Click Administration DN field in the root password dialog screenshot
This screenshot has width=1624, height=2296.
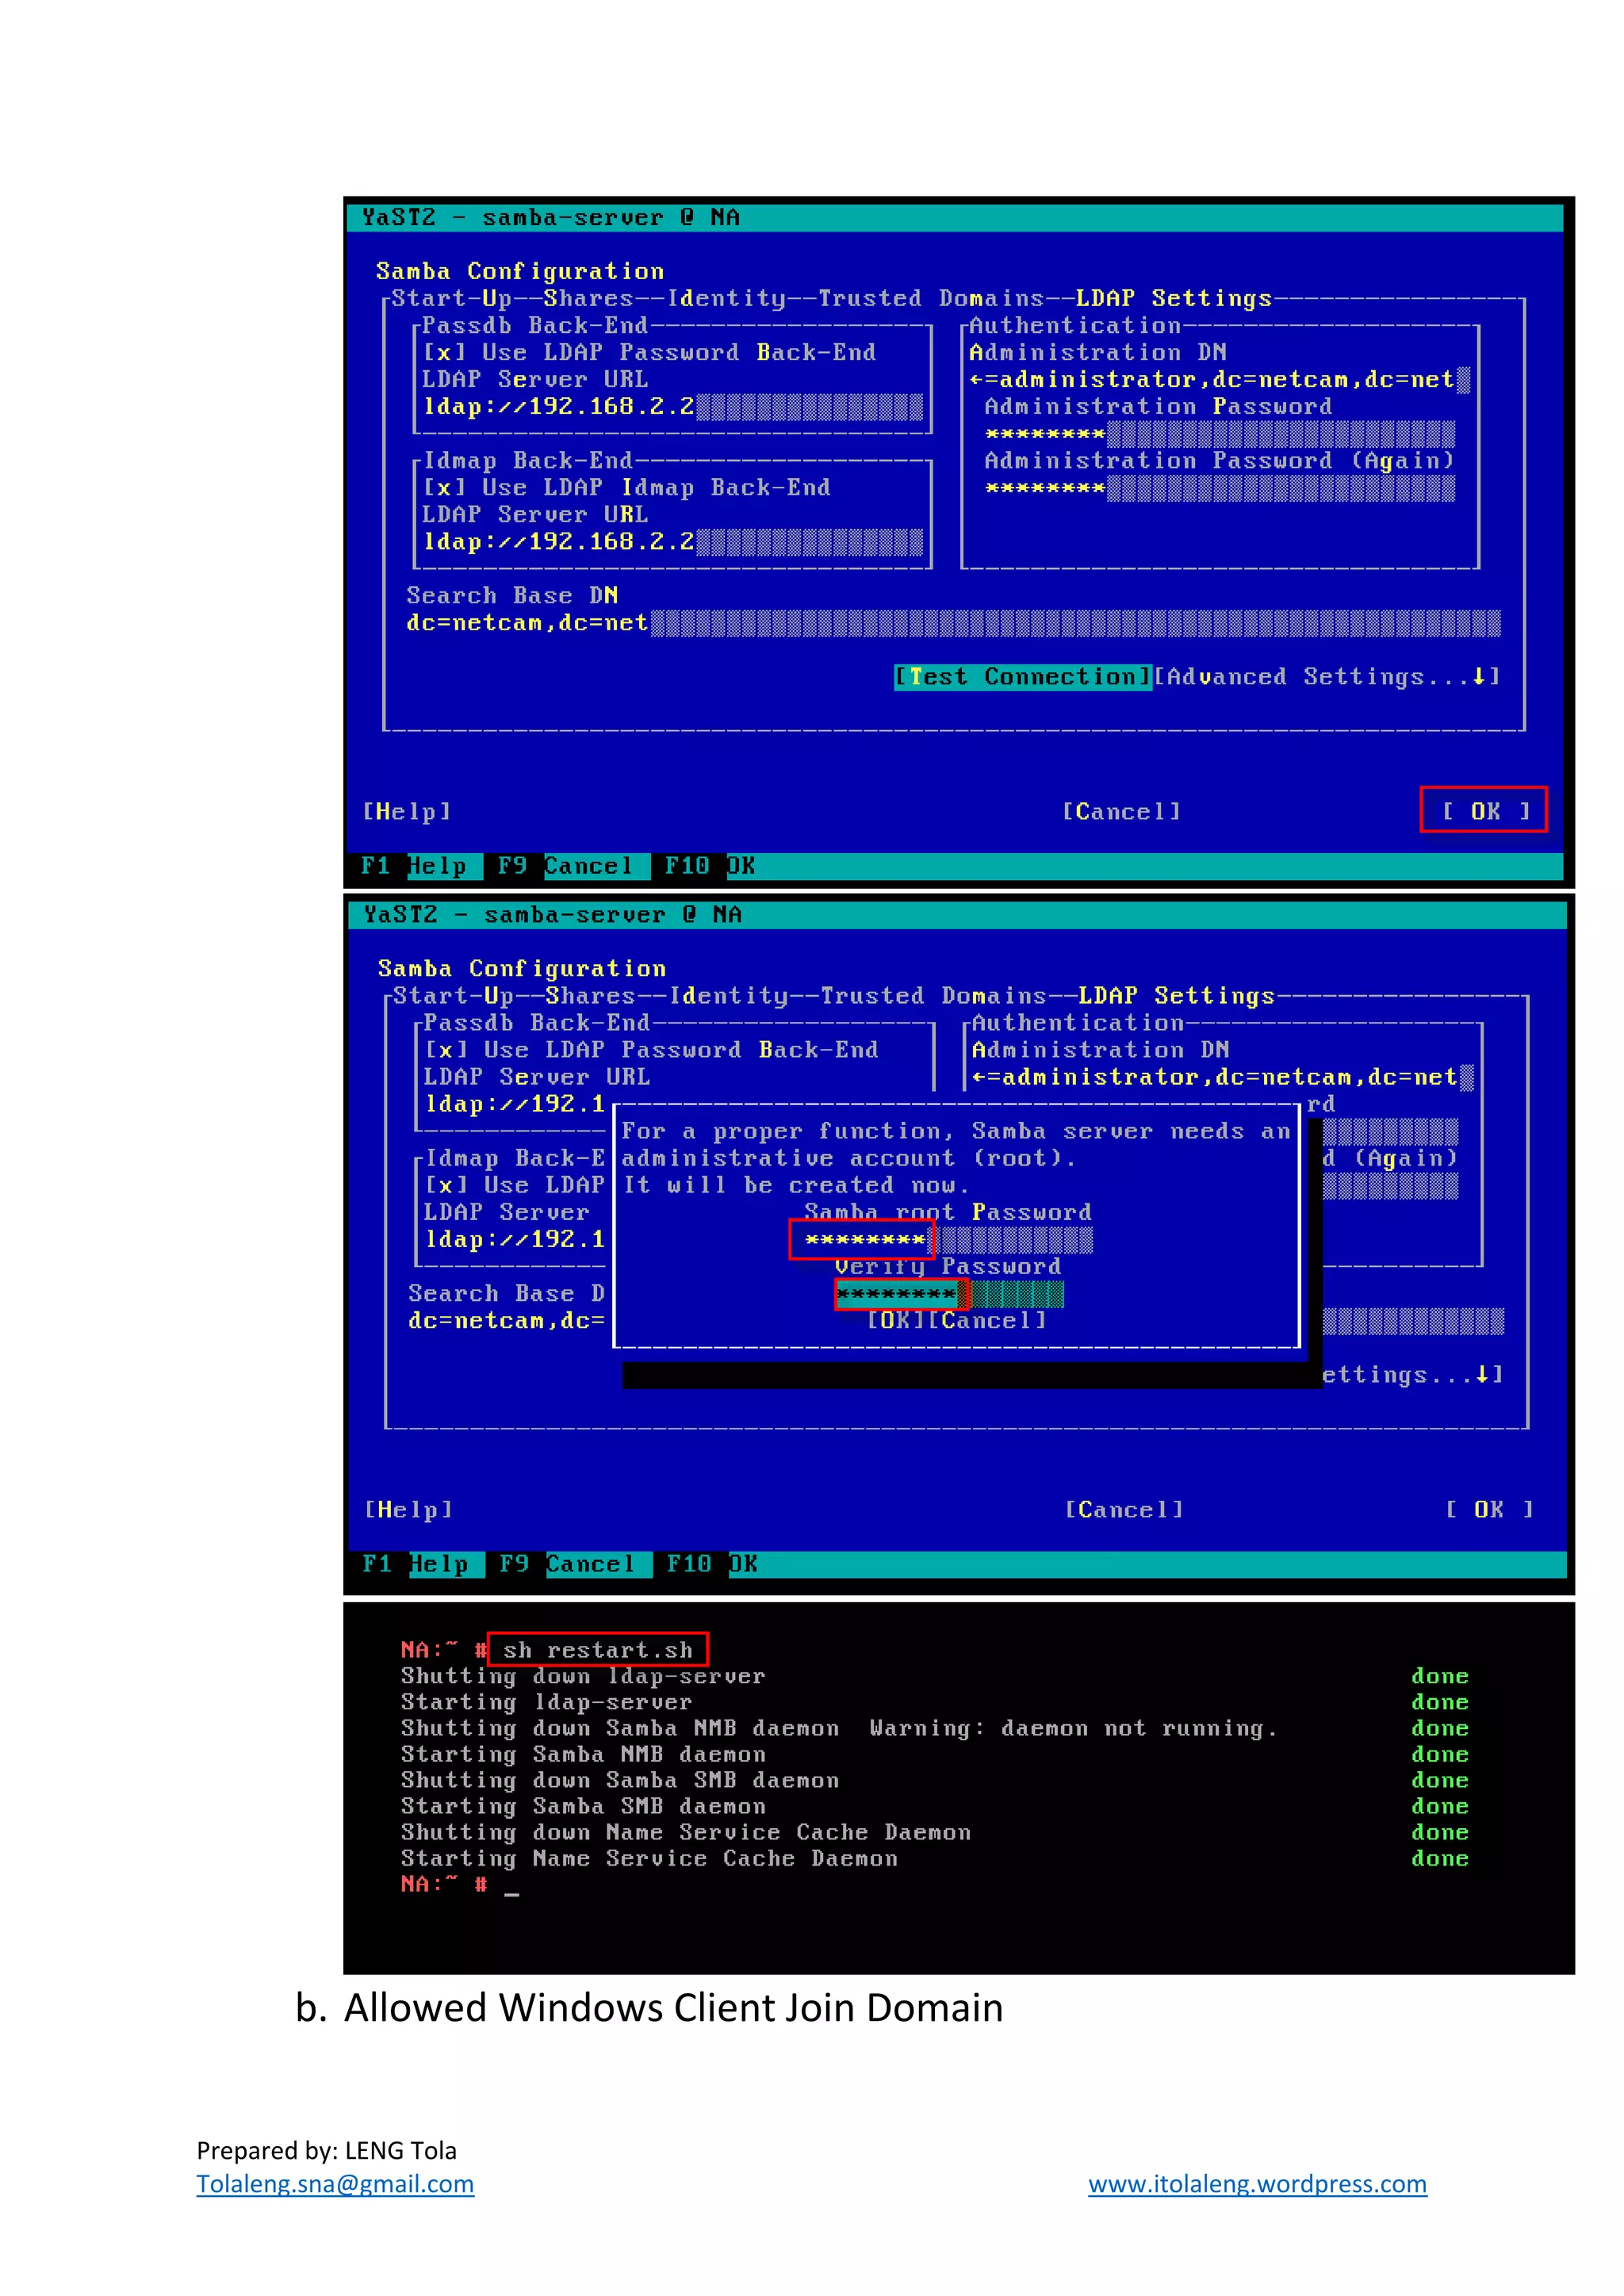click(x=1222, y=1077)
